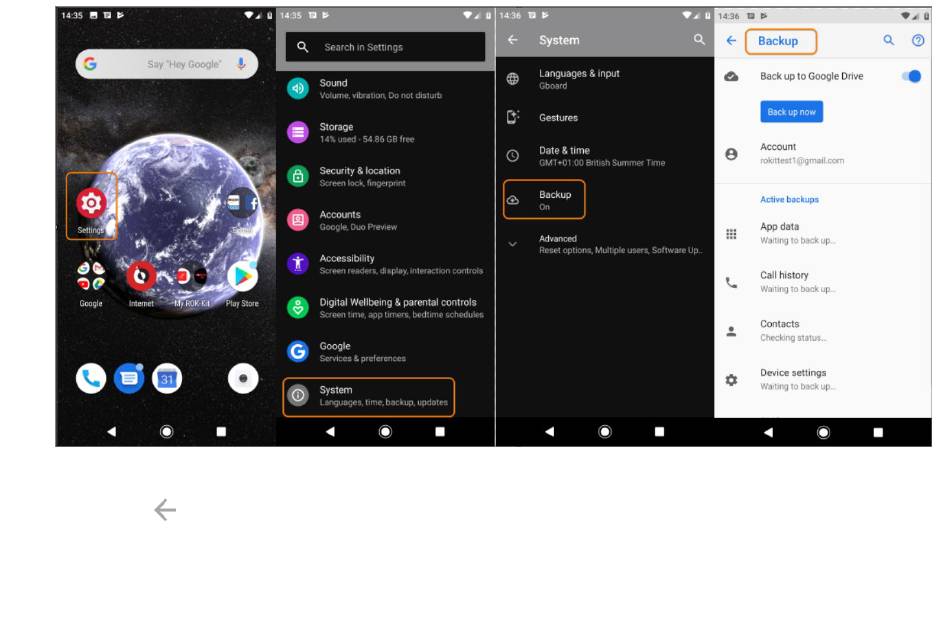Open Accessibility settings entry
The image size is (950, 620).
(x=385, y=264)
